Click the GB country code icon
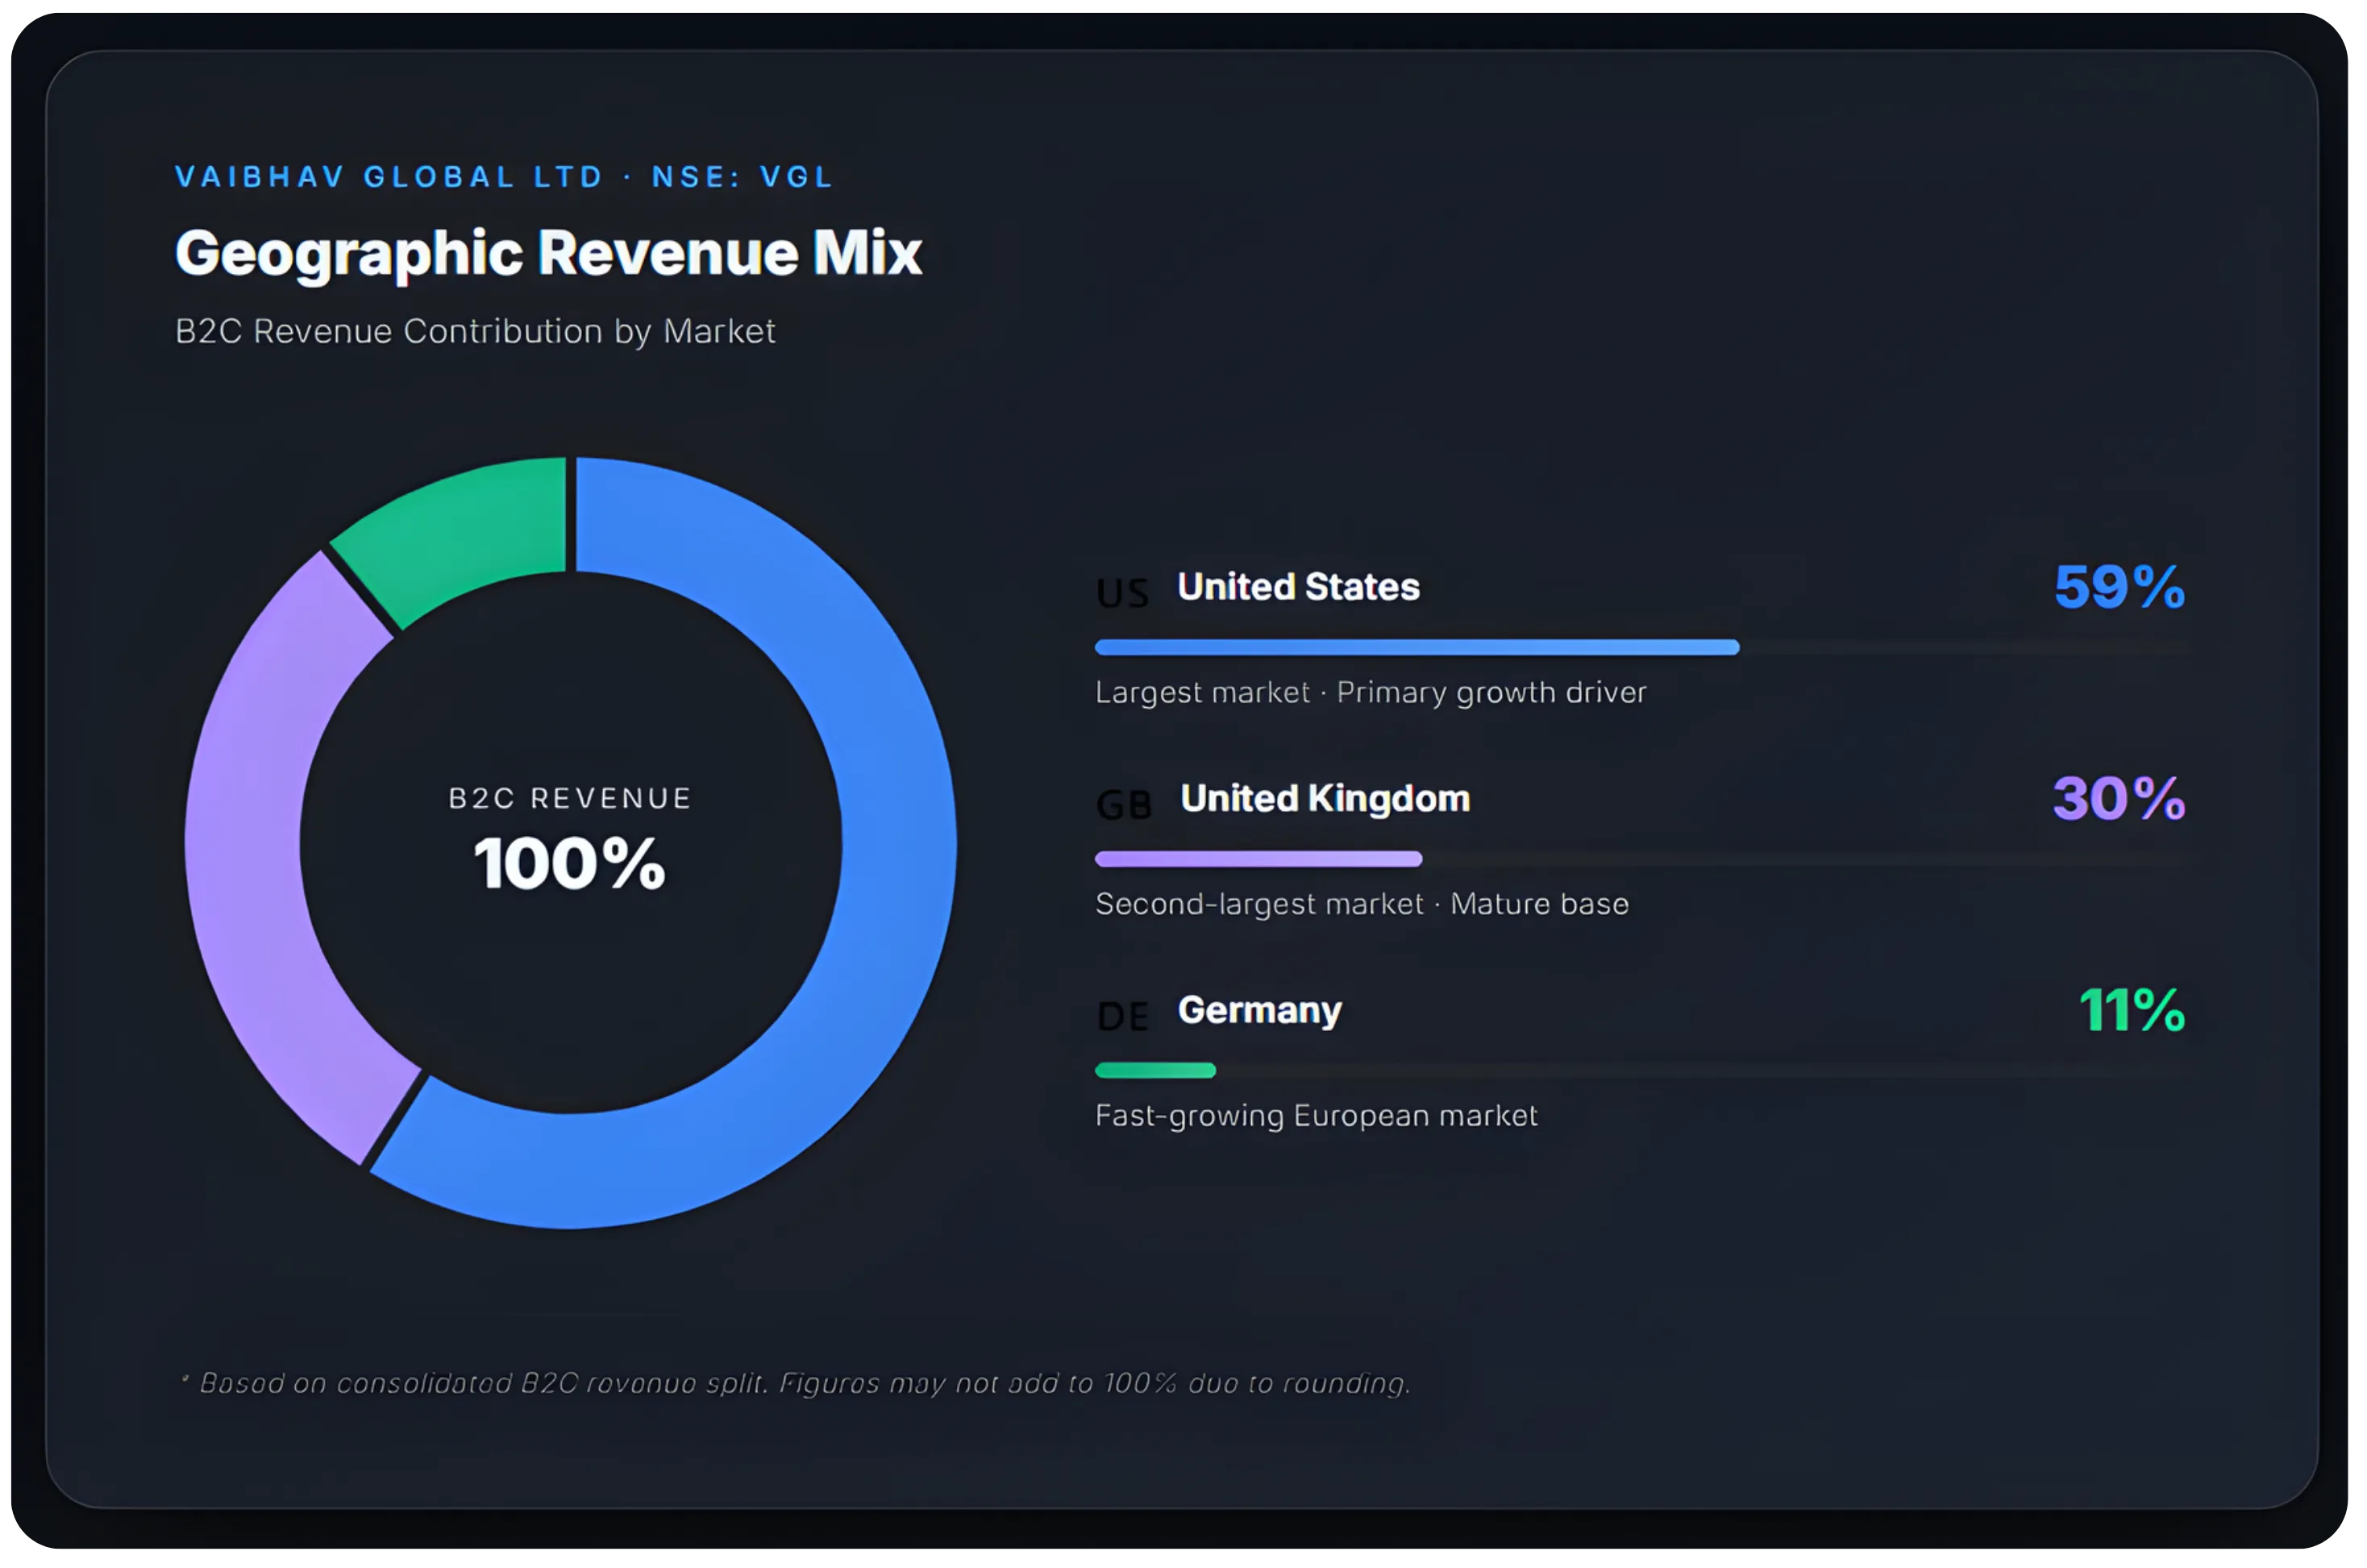Screen dimensions: 2367x1568 [x=1124, y=804]
